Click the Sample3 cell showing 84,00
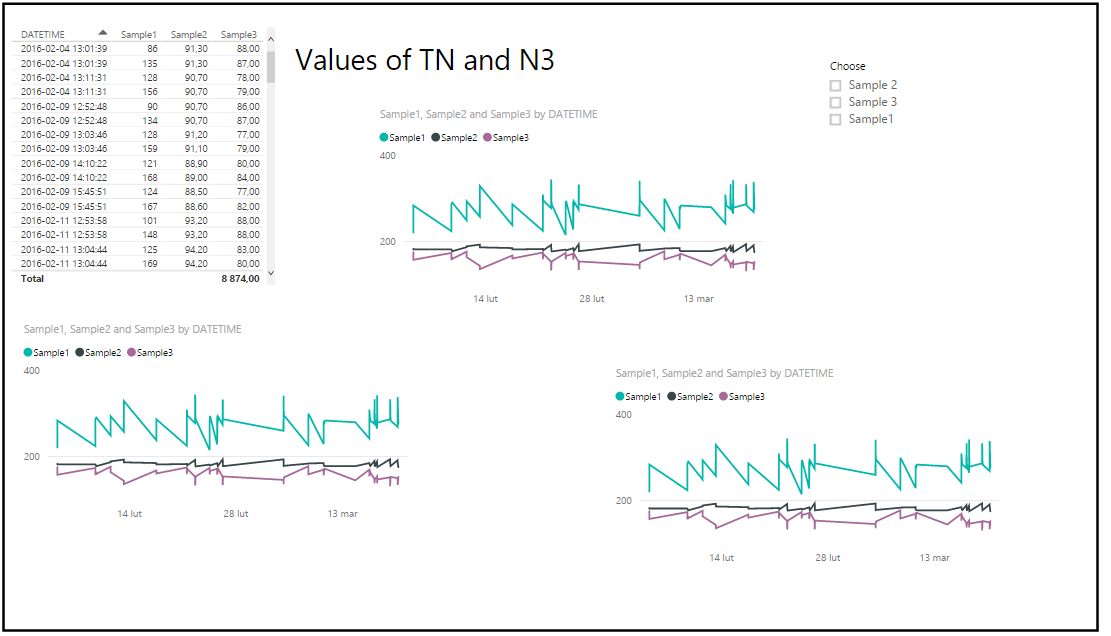This screenshot has height=636, width=1111. [x=248, y=178]
